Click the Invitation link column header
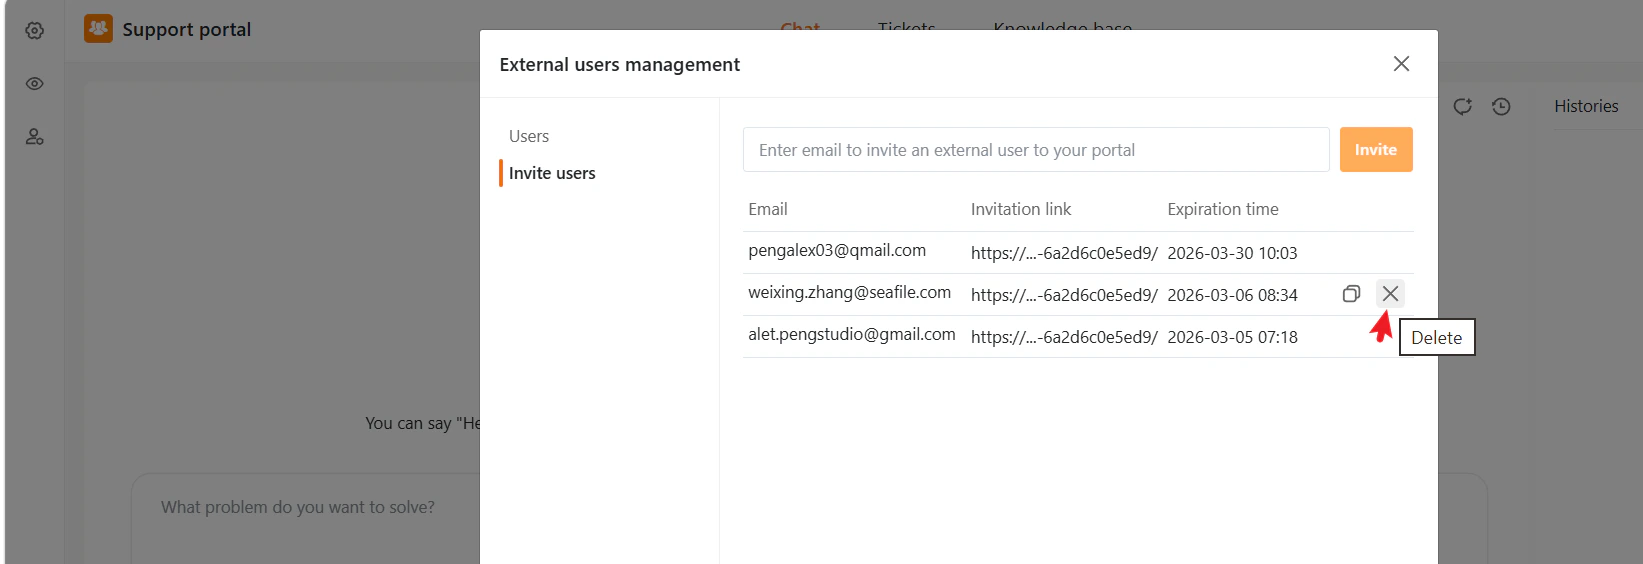 coord(1021,209)
